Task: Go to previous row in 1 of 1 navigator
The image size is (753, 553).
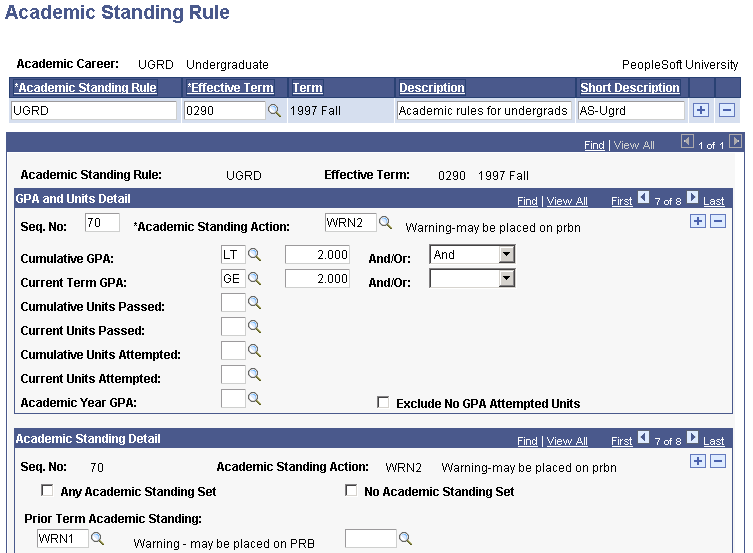Action: [x=687, y=141]
